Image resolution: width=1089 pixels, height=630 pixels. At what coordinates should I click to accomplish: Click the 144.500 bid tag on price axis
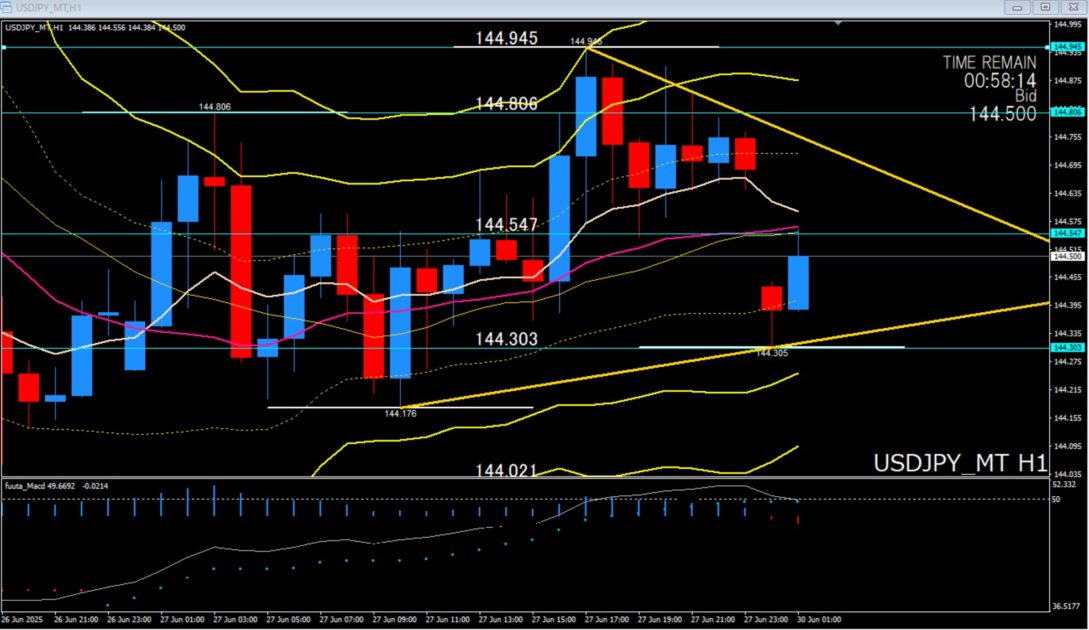(x=1068, y=256)
